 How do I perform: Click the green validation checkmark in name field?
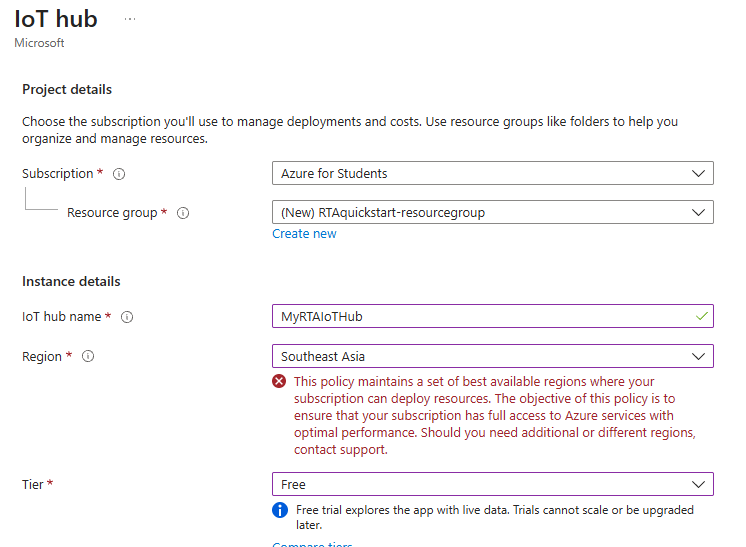tap(701, 316)
